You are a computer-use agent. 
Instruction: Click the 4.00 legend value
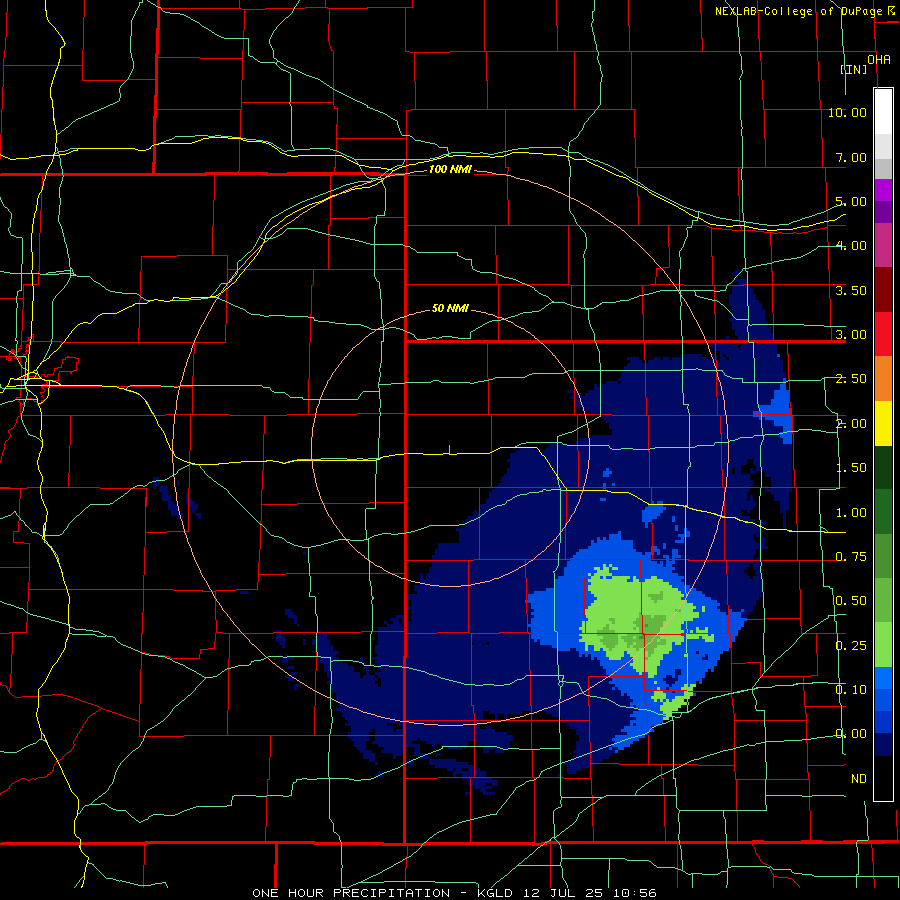(851, 246)
